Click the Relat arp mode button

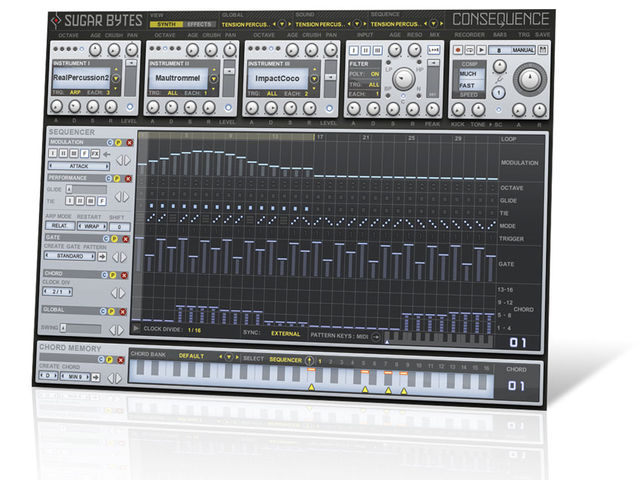pos(60,226)
